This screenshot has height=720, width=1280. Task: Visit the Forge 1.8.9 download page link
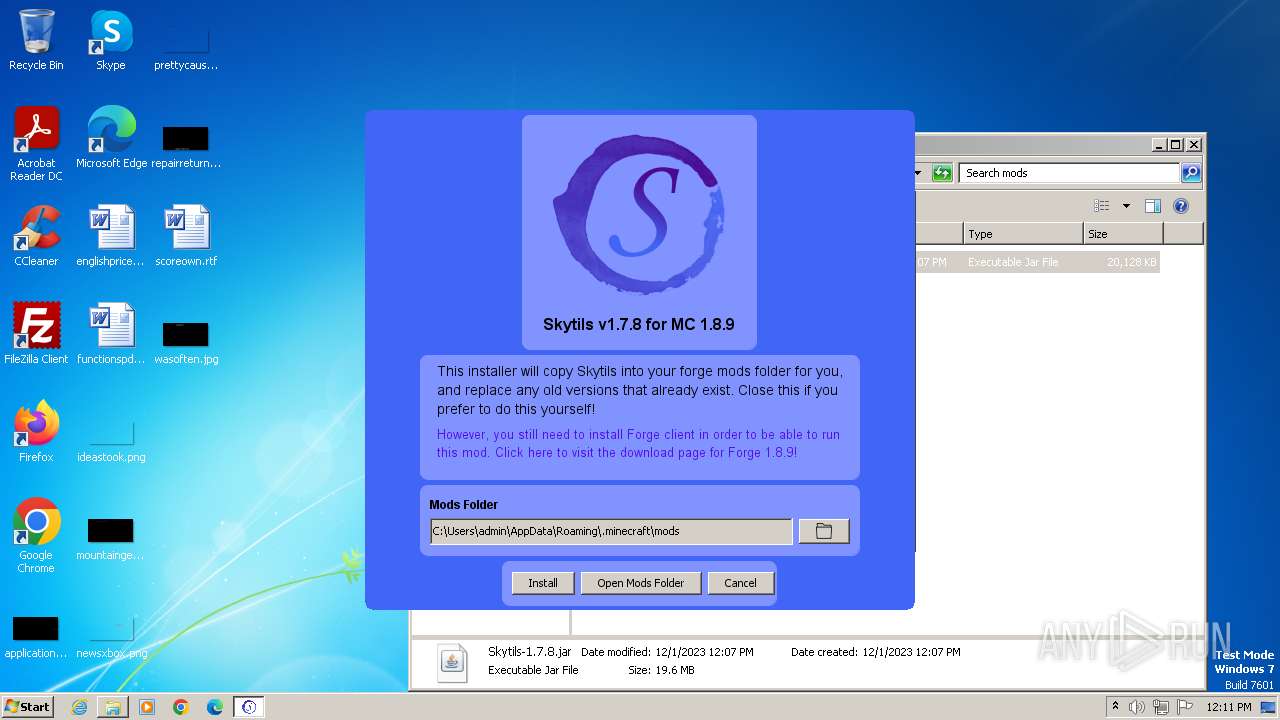point(638,443)
